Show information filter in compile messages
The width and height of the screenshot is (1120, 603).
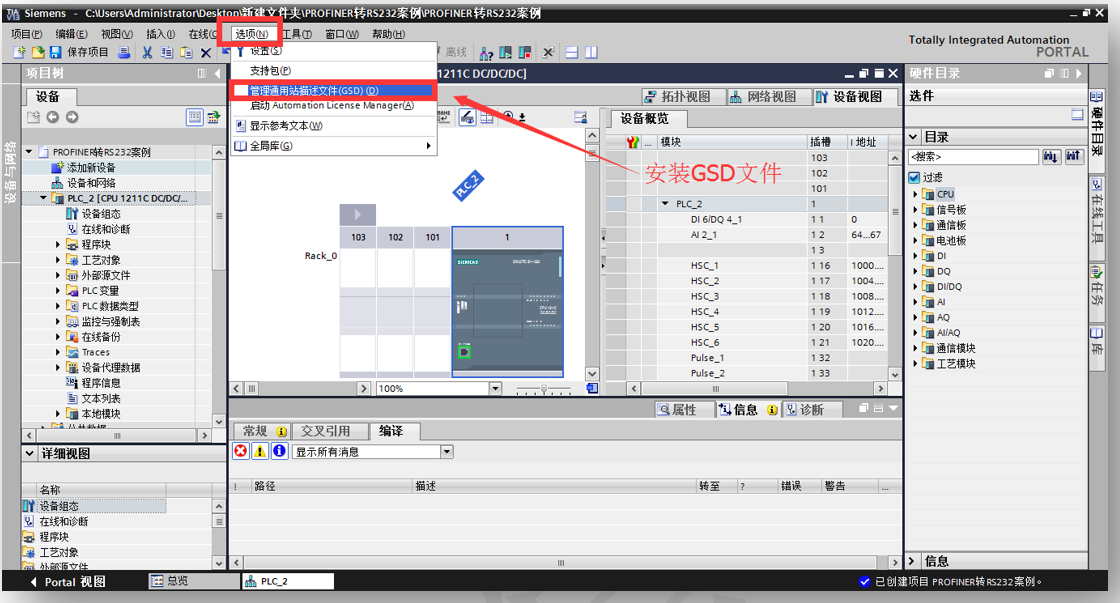tap(279, 451)
